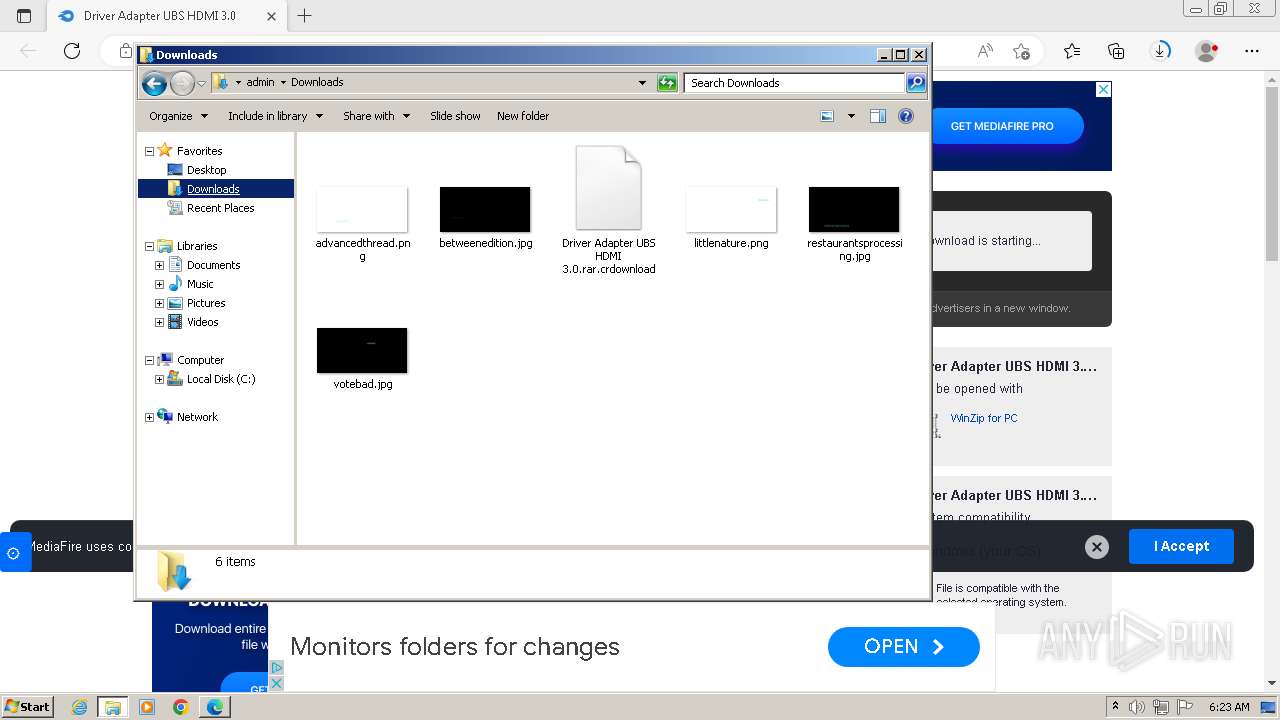Select Network in navigation pane
This screenshot has height=720, width=1280.
point(197,417)
